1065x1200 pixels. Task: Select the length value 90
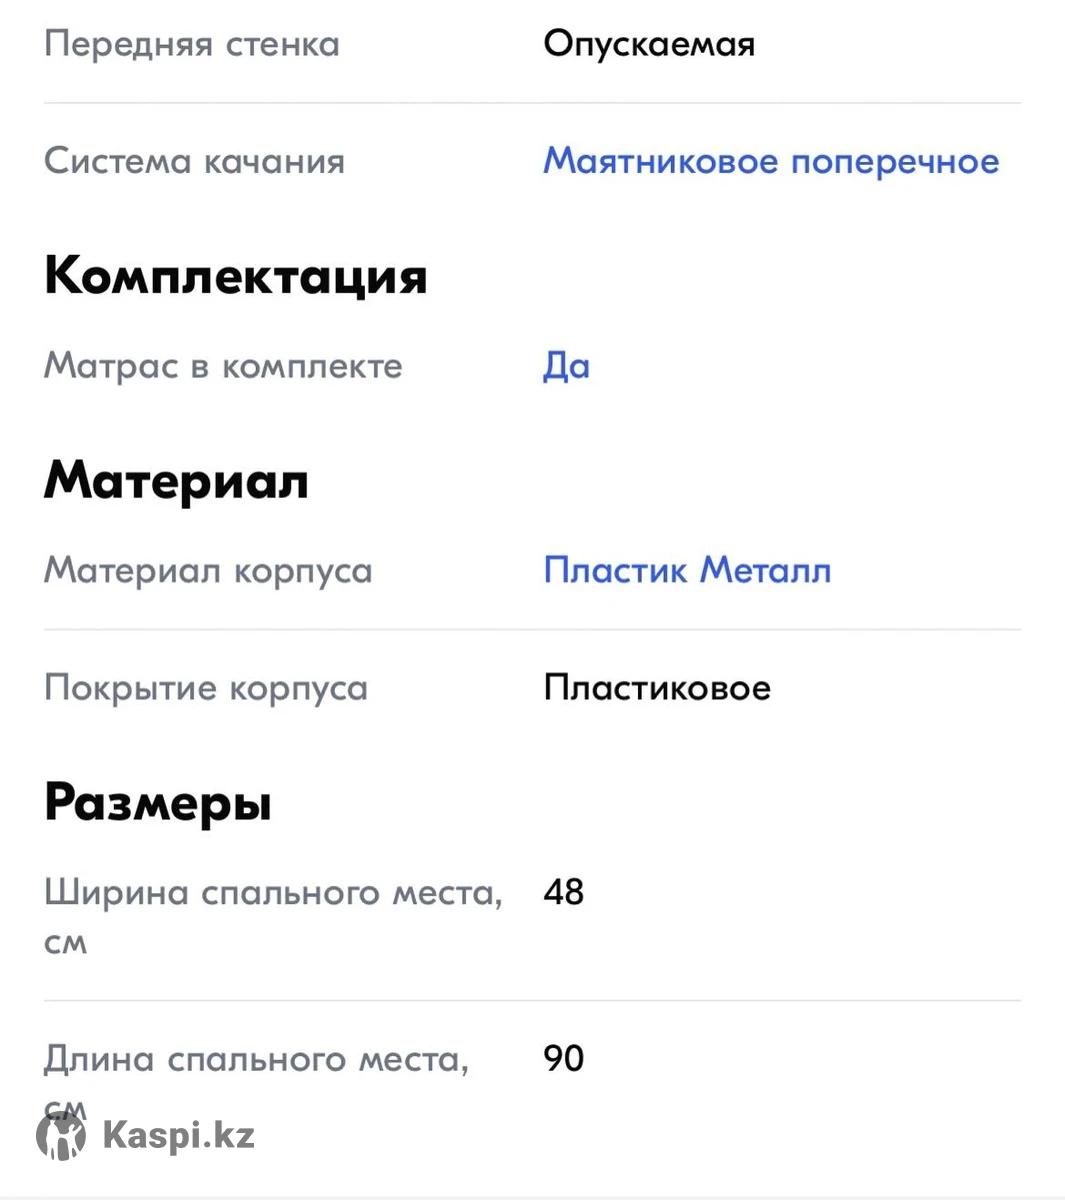(x=564, y=1058)
